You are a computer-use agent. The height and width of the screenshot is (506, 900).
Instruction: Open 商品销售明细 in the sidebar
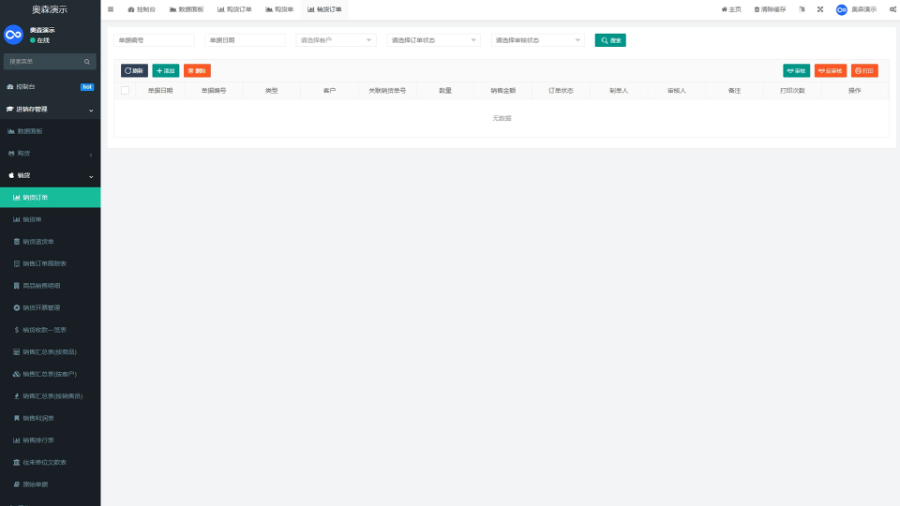click(50, 286)
